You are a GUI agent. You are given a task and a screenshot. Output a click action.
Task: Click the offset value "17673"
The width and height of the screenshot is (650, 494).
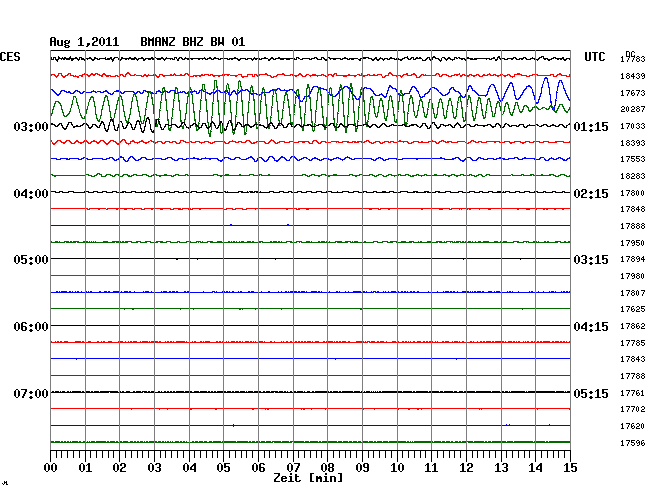tap(633, 93)
